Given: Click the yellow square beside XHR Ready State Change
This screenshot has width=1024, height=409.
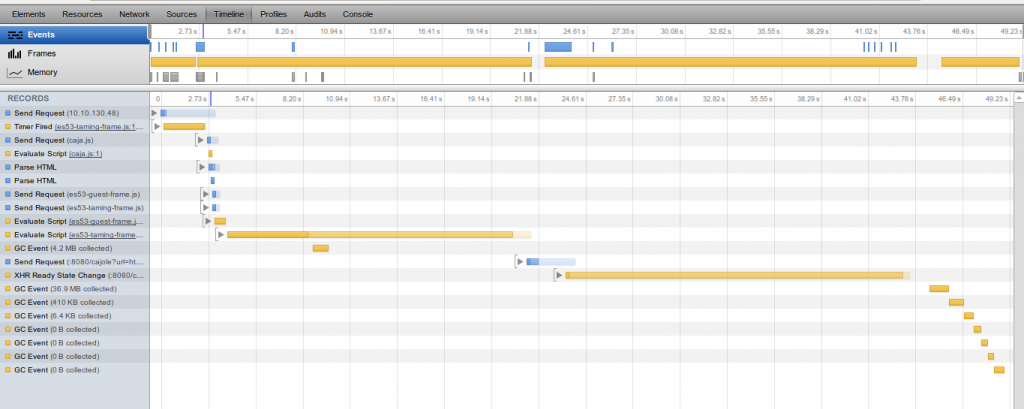Looking at the screenshot, I should coord(8,275).
